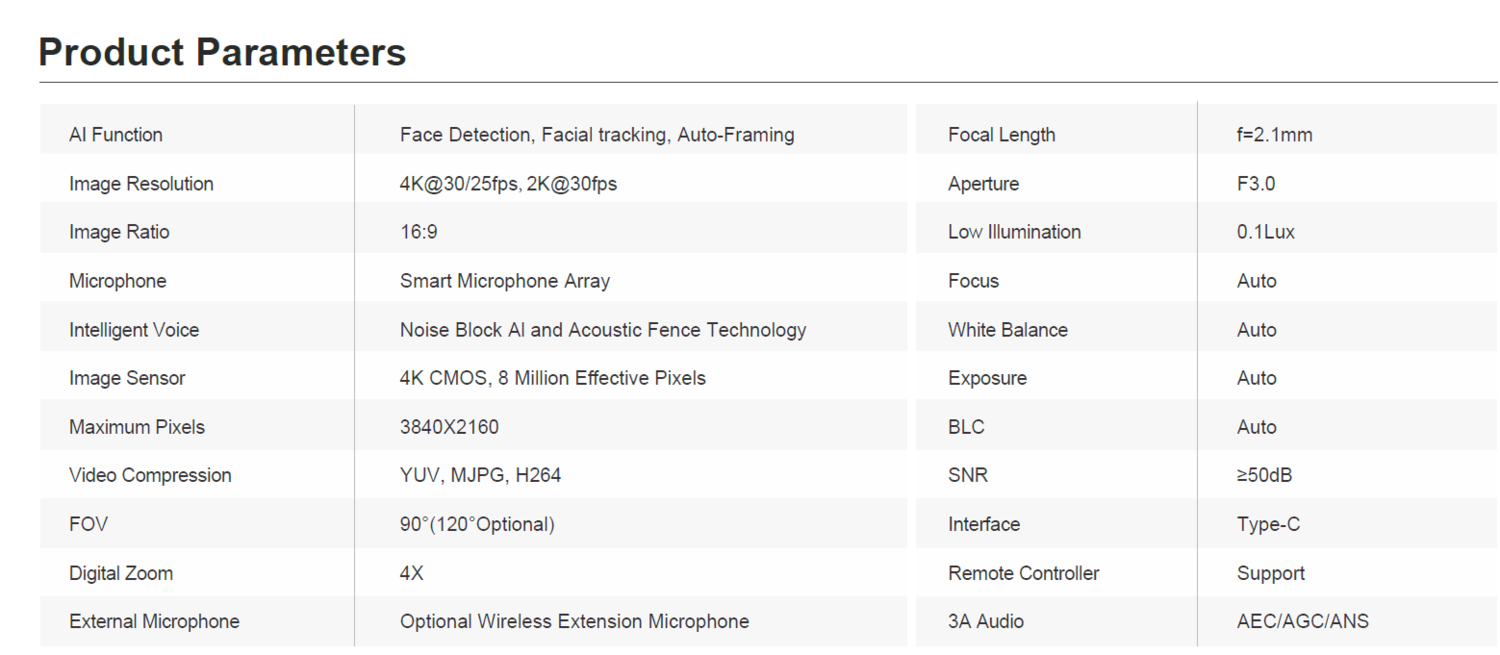
Task: Click Optional Wireless Extension Microphone text
Action: tap(574, 622)
